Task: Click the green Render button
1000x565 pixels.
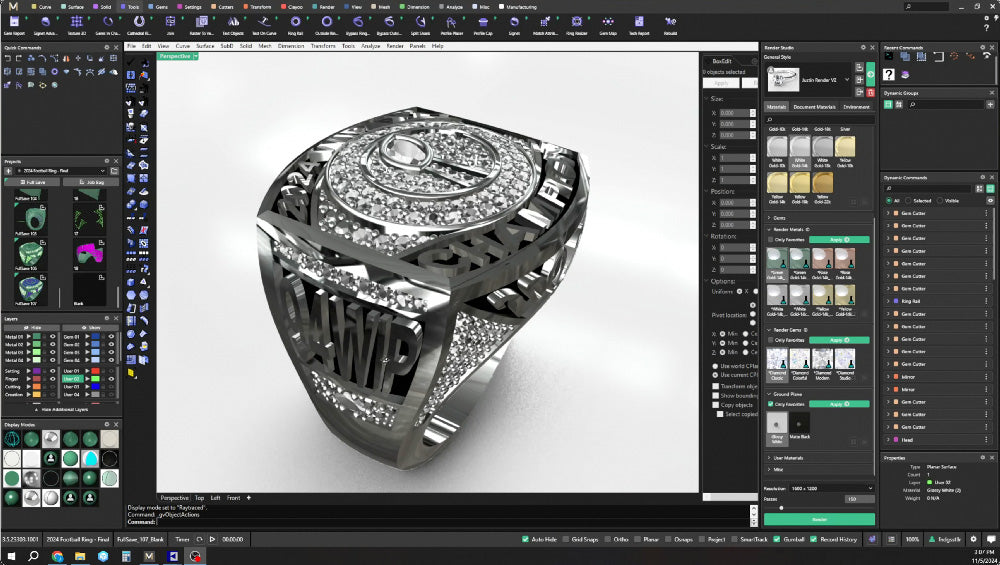Action: [820, 519]
